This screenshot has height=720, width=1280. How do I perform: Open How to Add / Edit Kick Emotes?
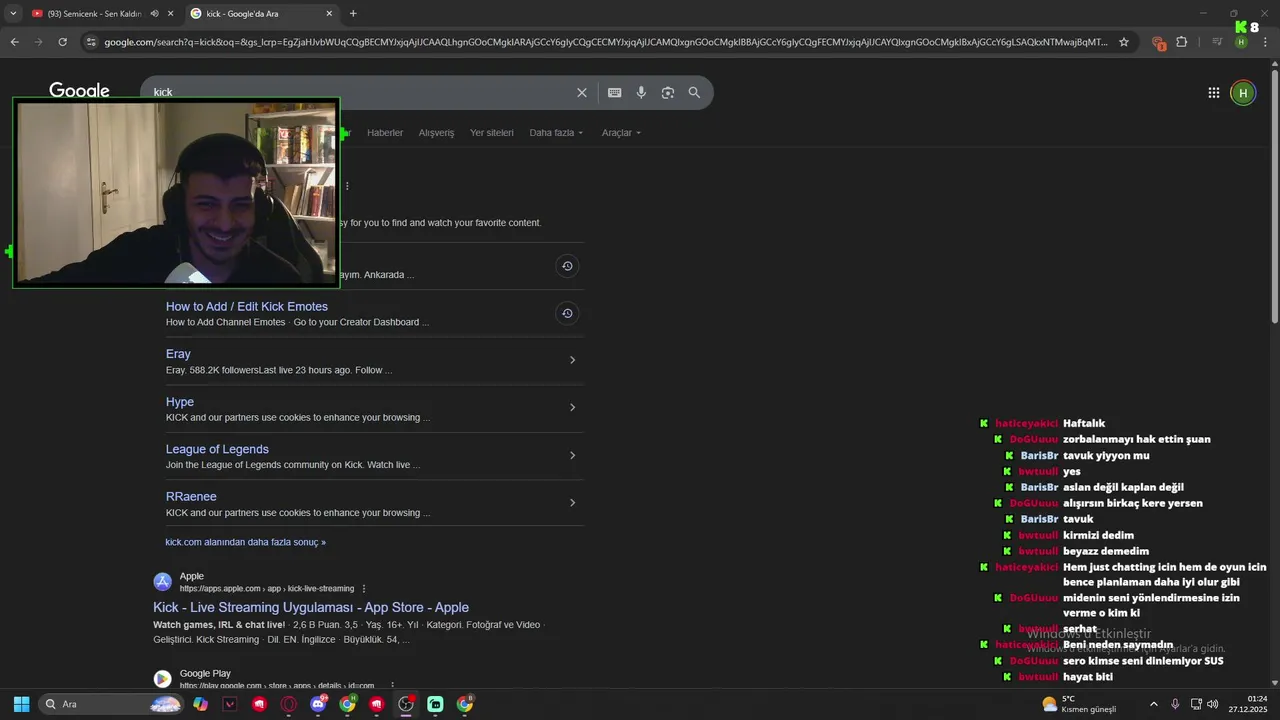[247, 307]
